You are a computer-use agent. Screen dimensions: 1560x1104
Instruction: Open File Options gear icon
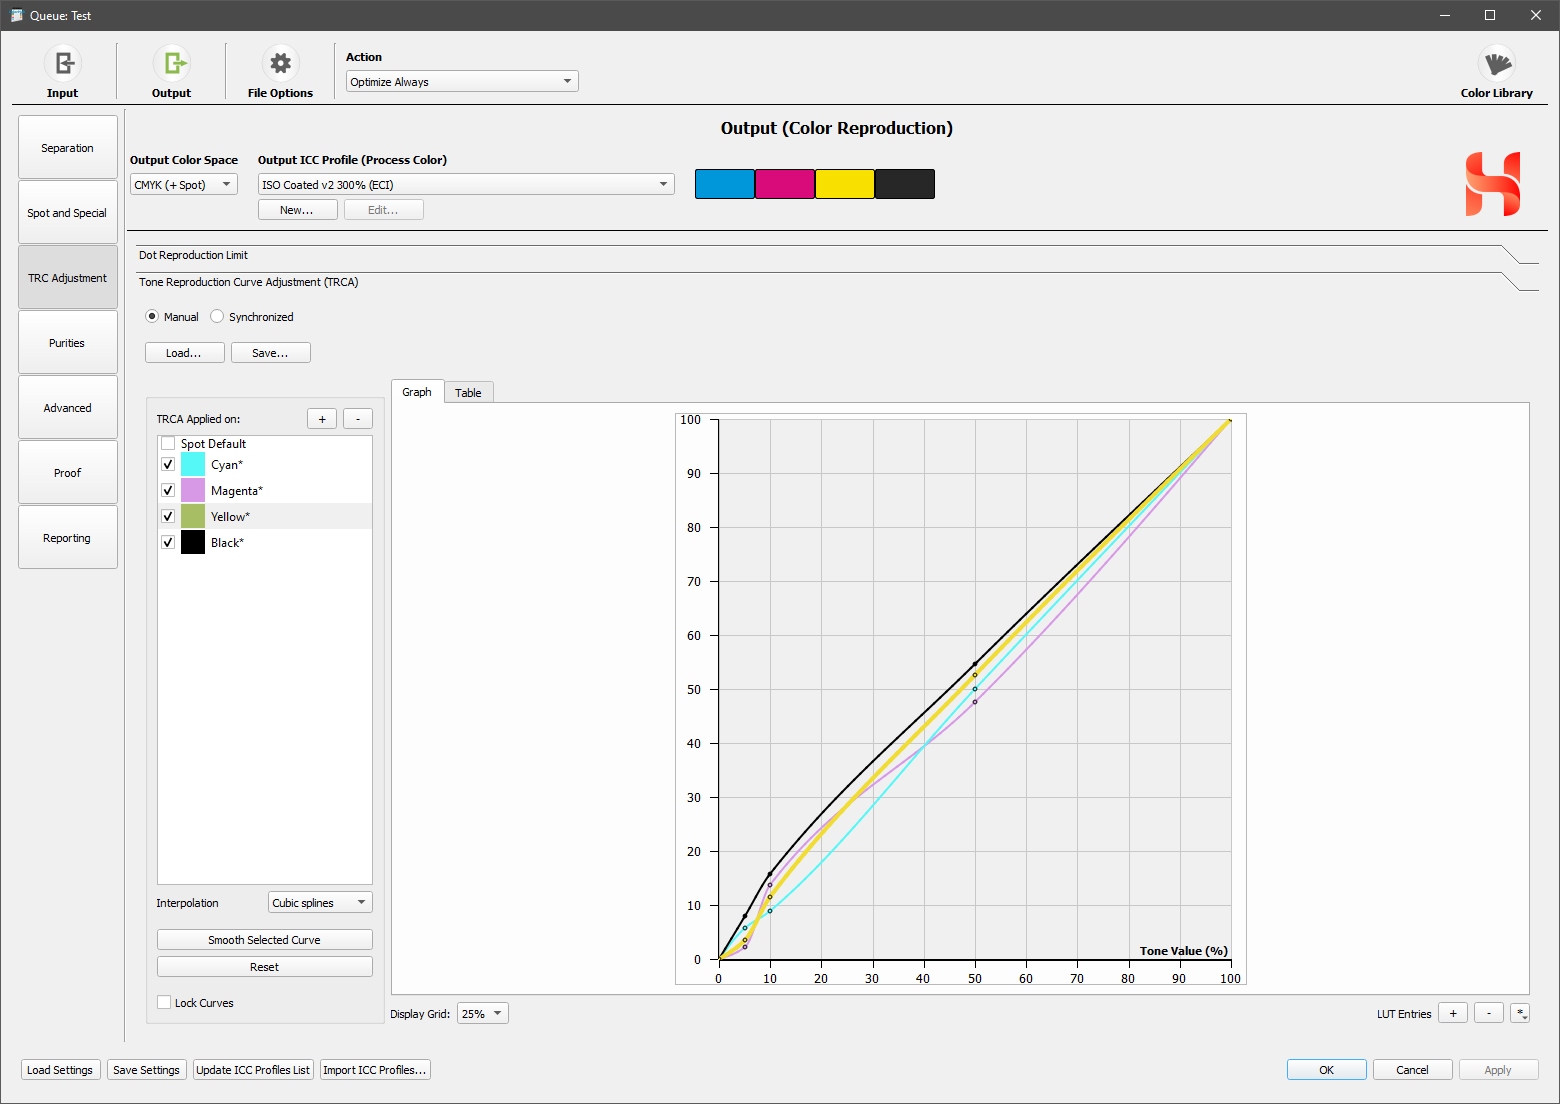280,64
